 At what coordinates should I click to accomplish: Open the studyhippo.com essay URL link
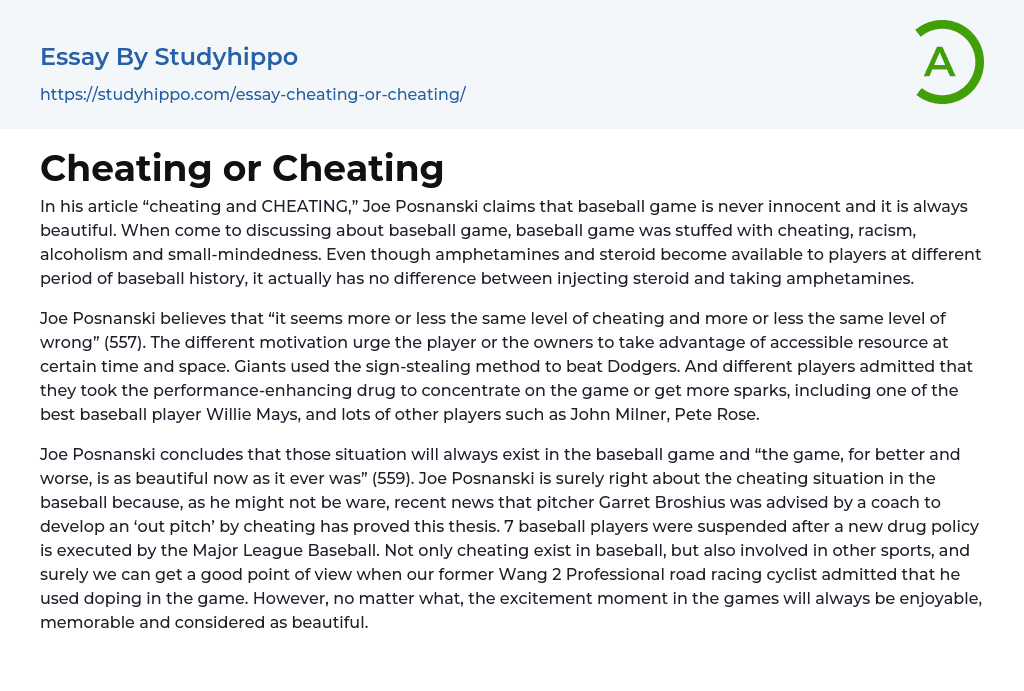click(x=253, y=95)
